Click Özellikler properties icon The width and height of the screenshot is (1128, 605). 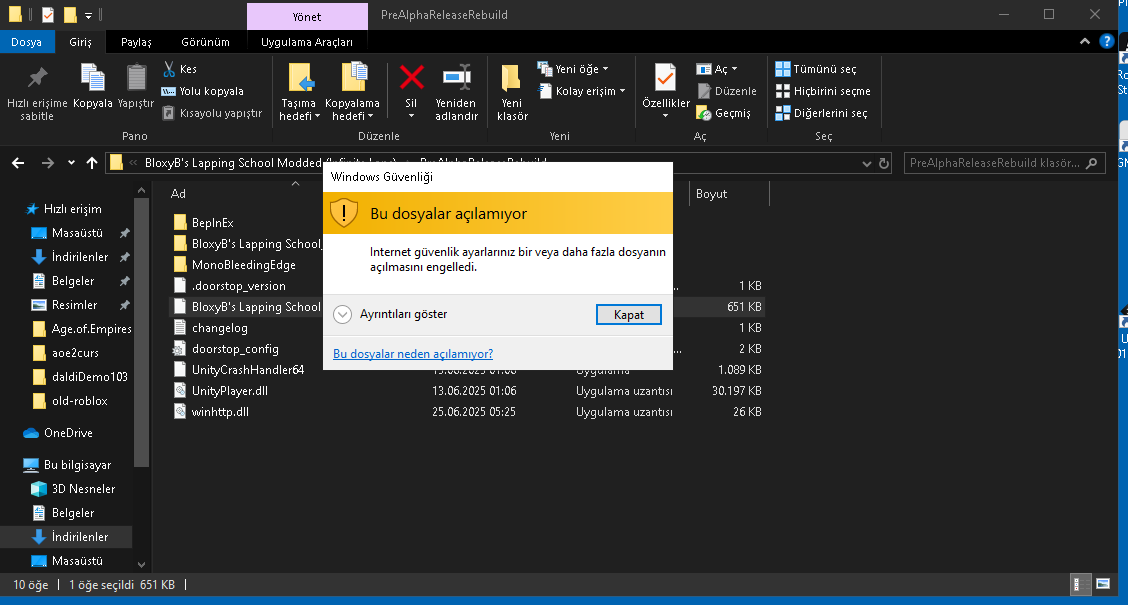point(665,78)
